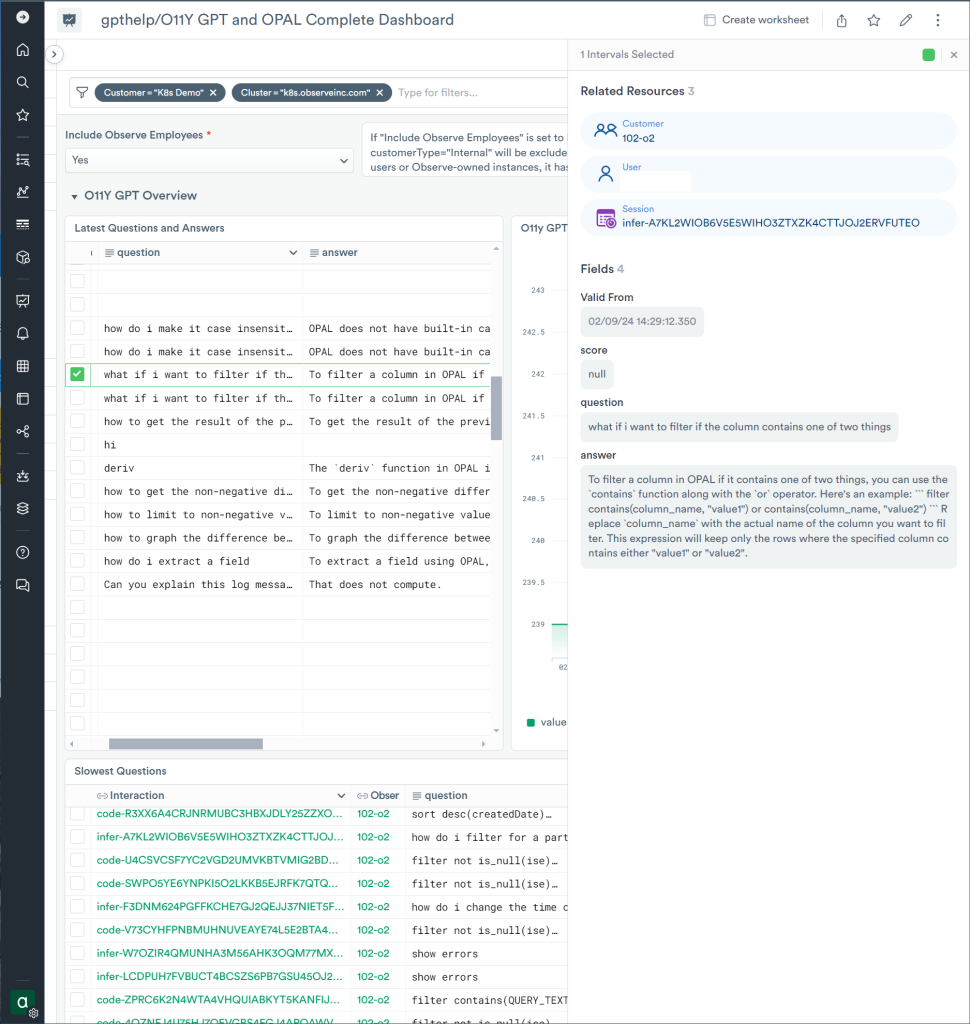The image size is (970, 1024).
Task: Open the code-R3XX6A4CRJNRMUBC3HBX interaction link
Action: click(219, 814)
